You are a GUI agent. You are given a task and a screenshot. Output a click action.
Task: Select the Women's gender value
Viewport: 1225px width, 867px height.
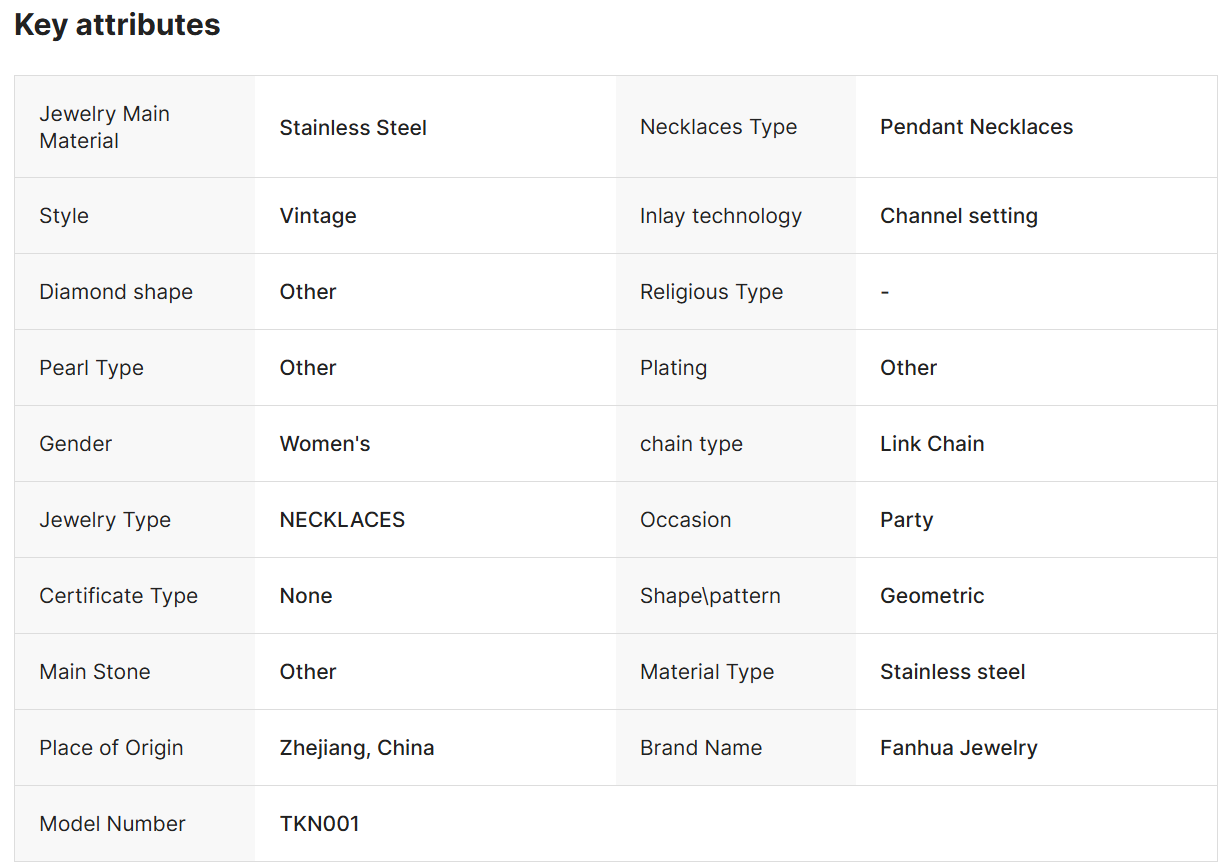click(325, 444)
